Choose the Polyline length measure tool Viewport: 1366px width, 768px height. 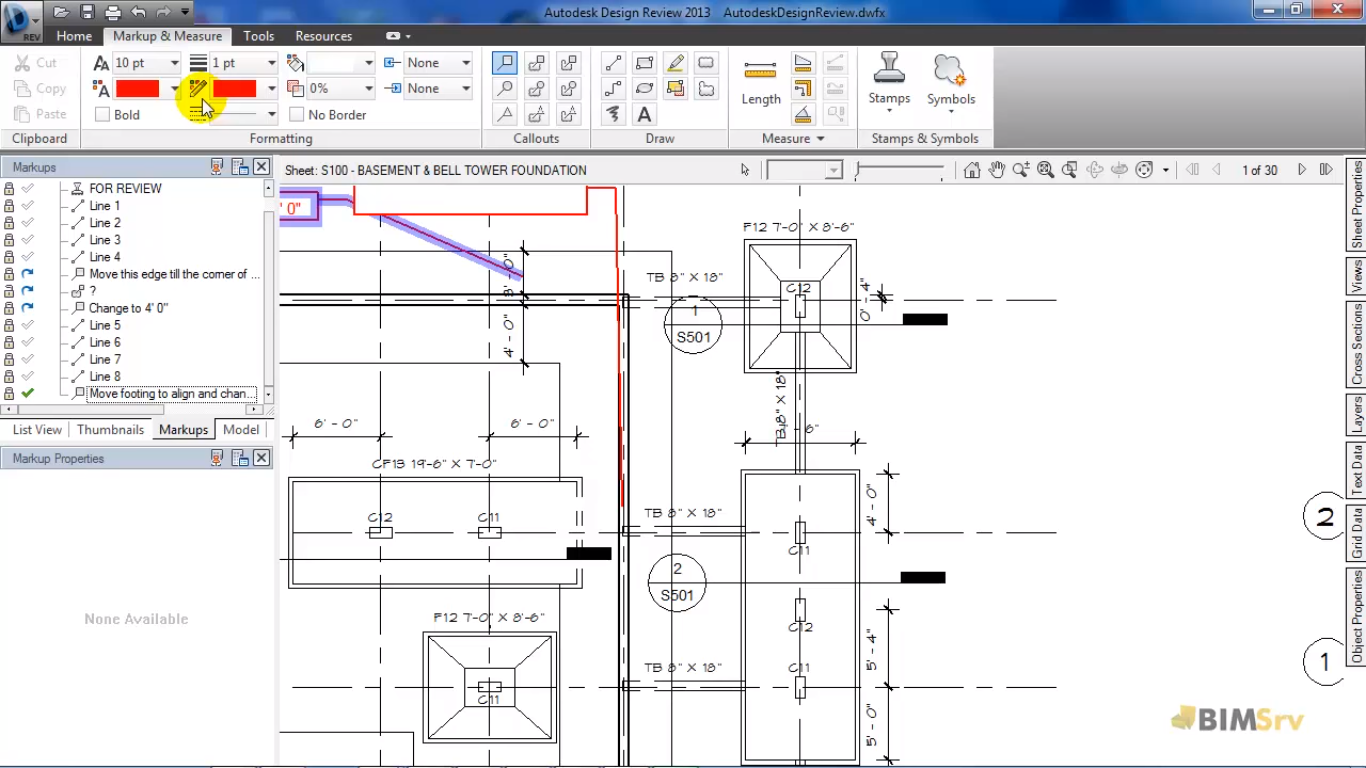coord(803,89)
